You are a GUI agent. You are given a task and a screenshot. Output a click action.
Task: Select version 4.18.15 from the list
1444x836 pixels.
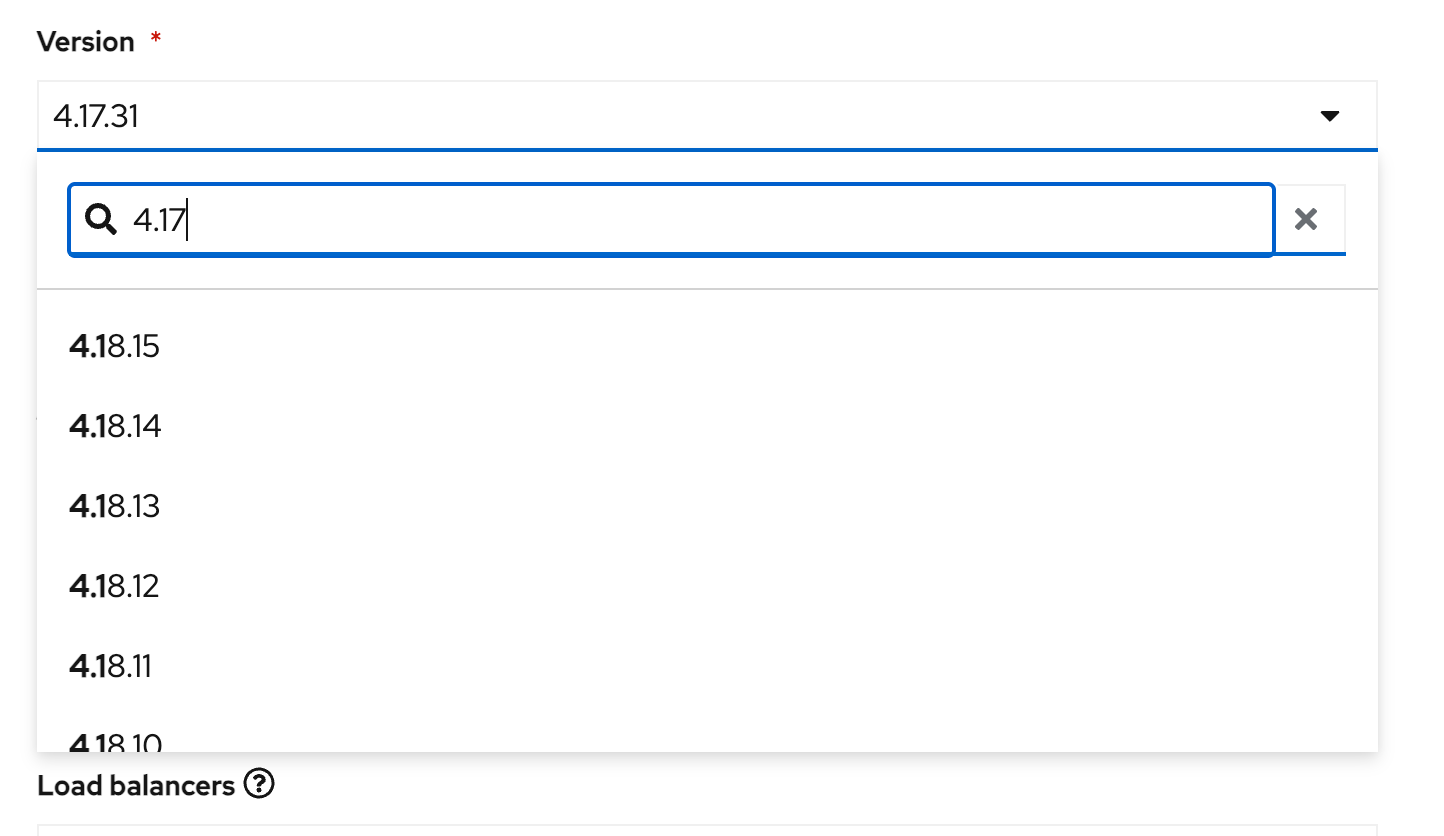coord(115,347)
